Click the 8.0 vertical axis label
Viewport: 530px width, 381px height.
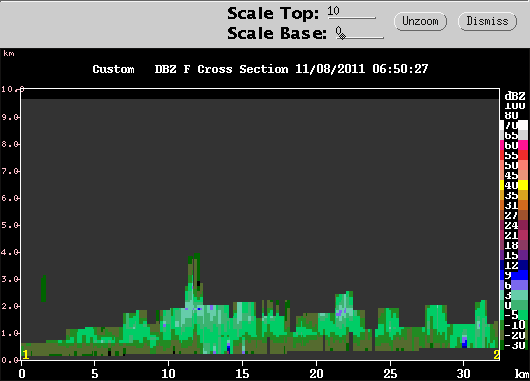(x=9, y=144)
